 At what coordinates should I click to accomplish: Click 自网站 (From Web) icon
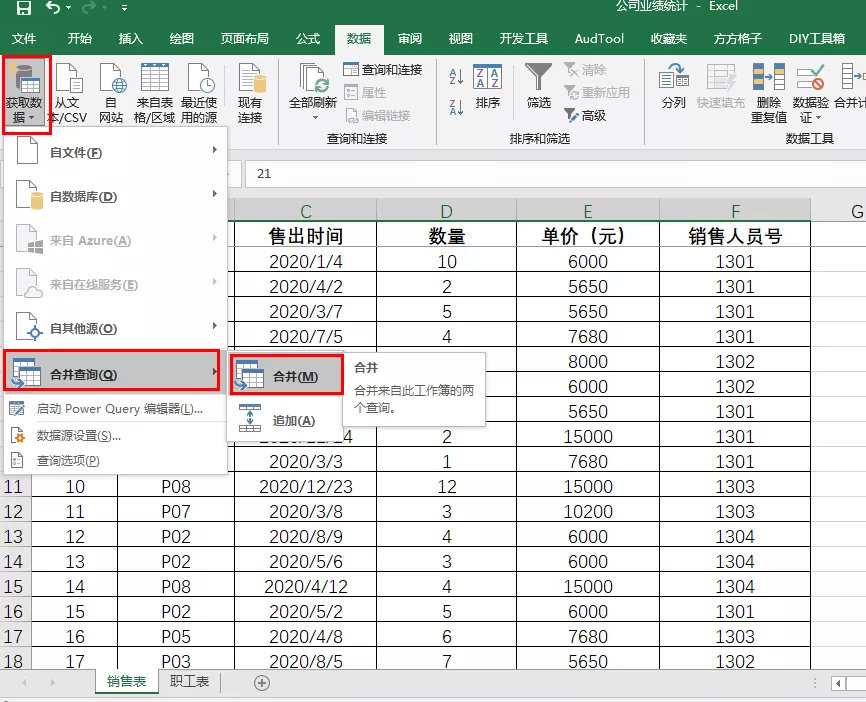(113, 78)
